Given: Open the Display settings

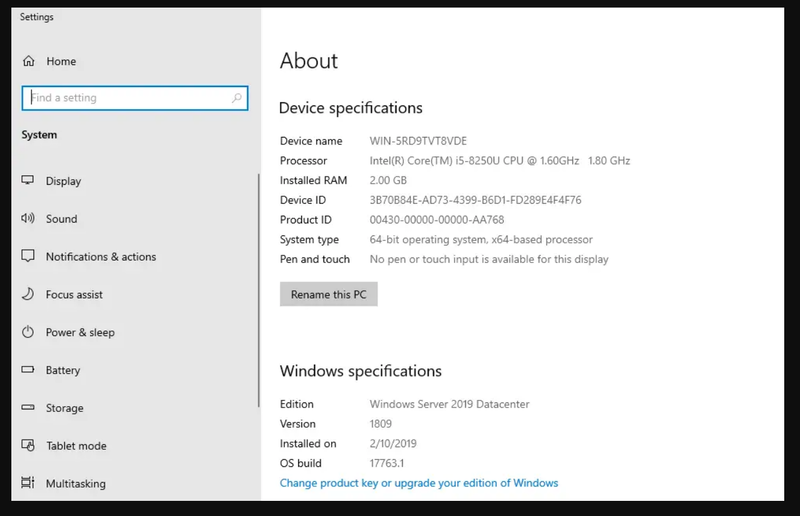Looking at the screenshot, I should tap(63, 181).
